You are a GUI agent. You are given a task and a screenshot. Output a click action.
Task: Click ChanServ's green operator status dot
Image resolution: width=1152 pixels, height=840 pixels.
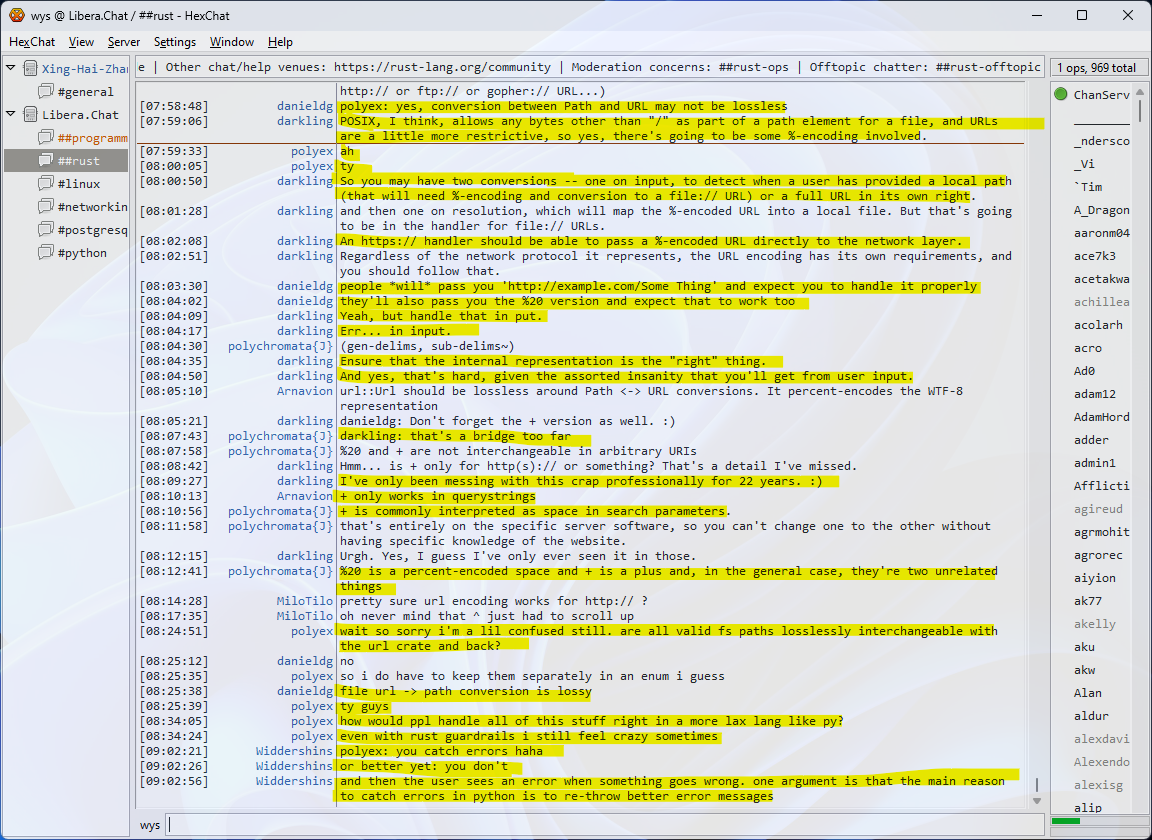[1061, 95]
